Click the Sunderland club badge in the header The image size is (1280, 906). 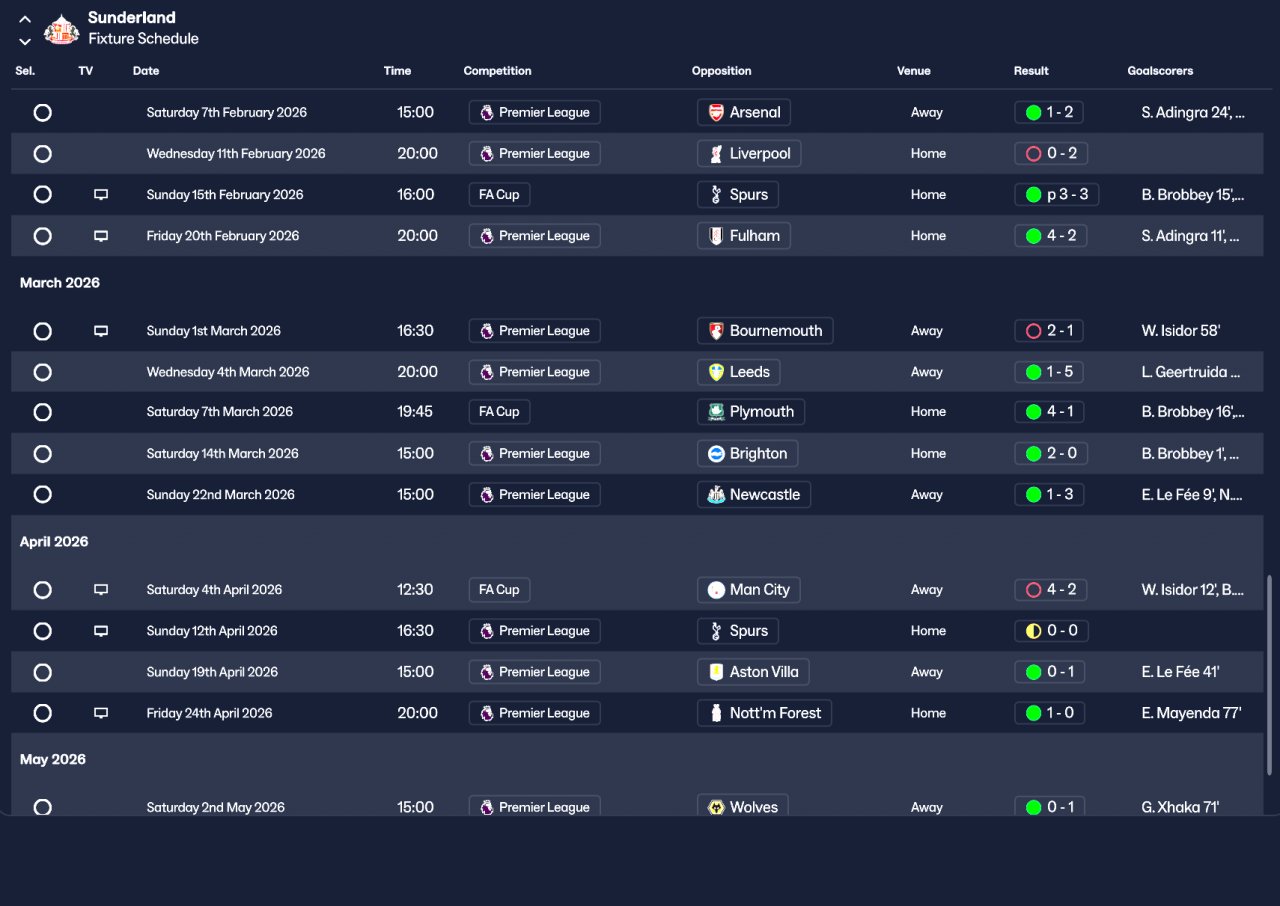click(62, 28)
